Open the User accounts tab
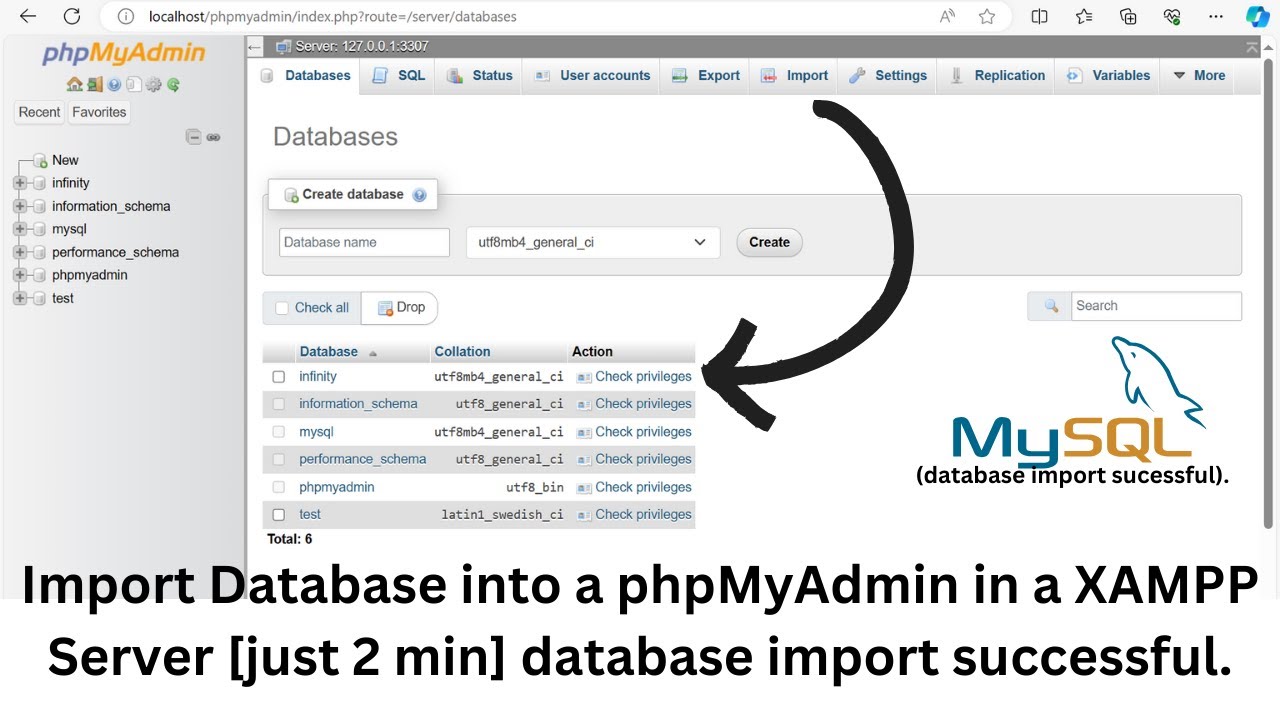The width and height of the screenshot is (1280, 720). (x=593, y=76)
